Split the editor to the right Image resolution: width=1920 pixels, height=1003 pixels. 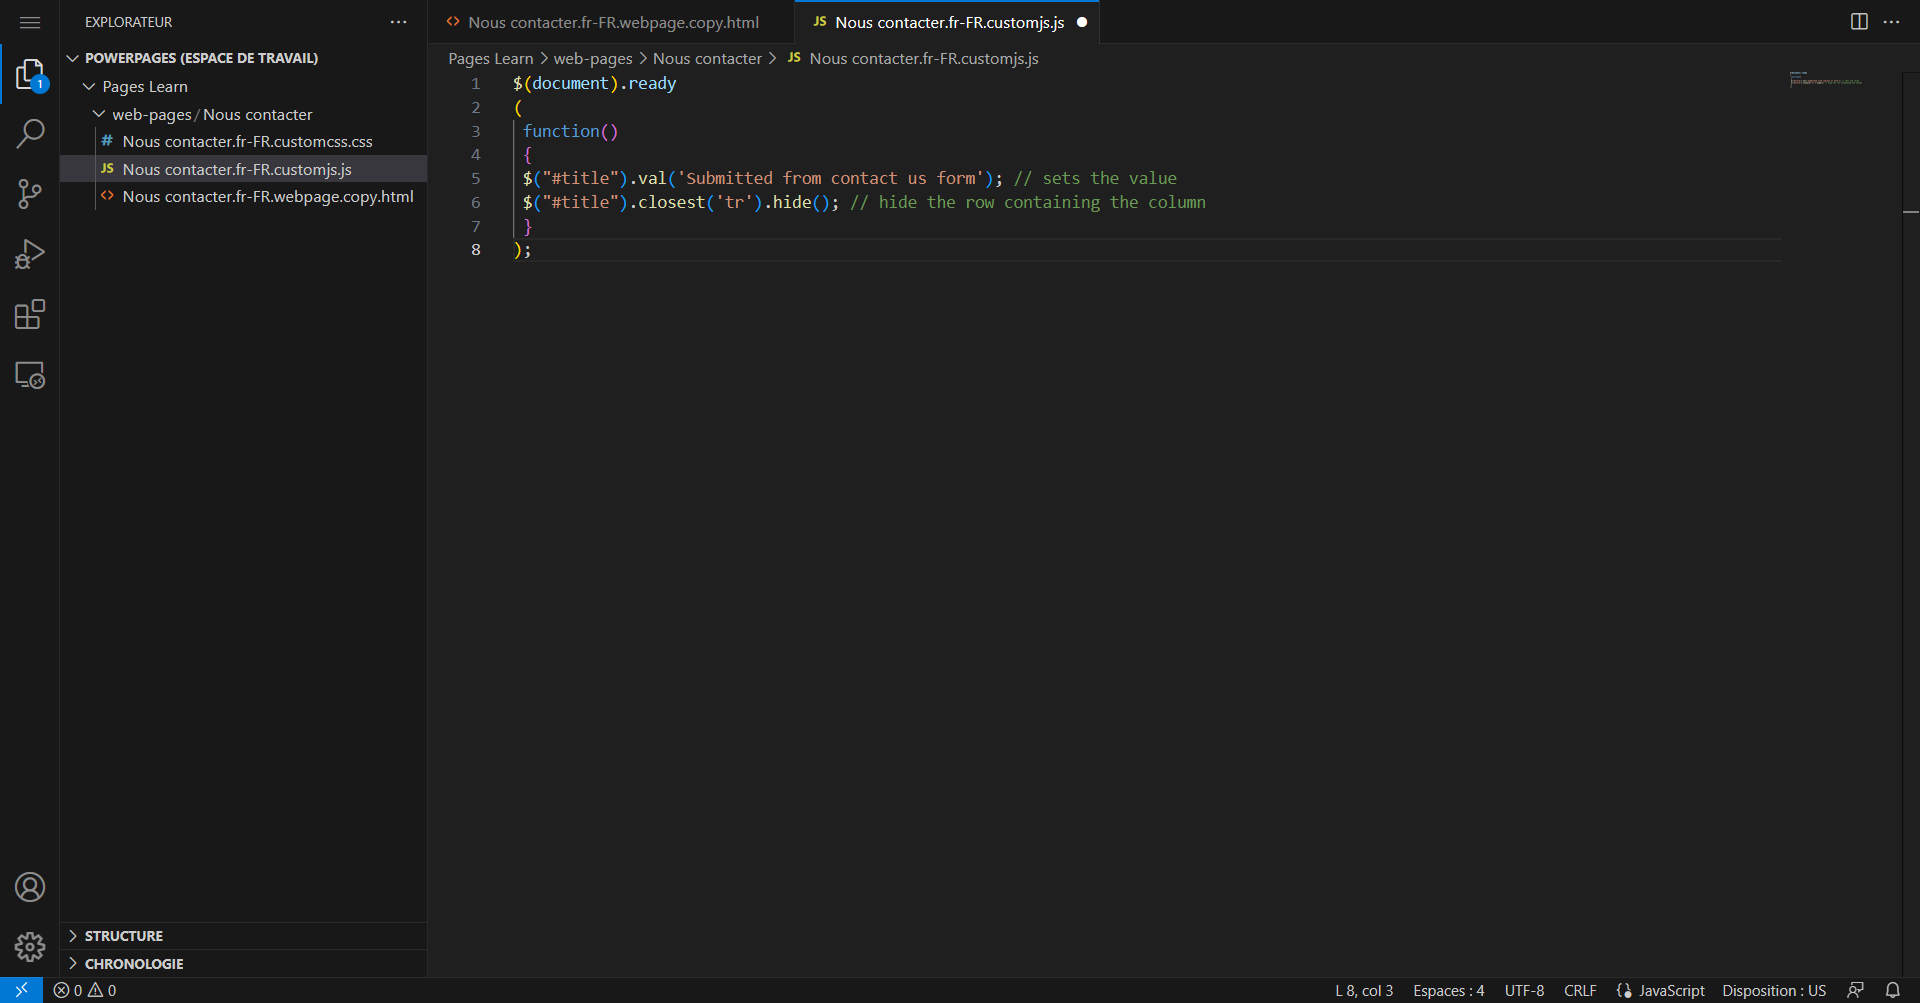click(x=1859, y=22)
